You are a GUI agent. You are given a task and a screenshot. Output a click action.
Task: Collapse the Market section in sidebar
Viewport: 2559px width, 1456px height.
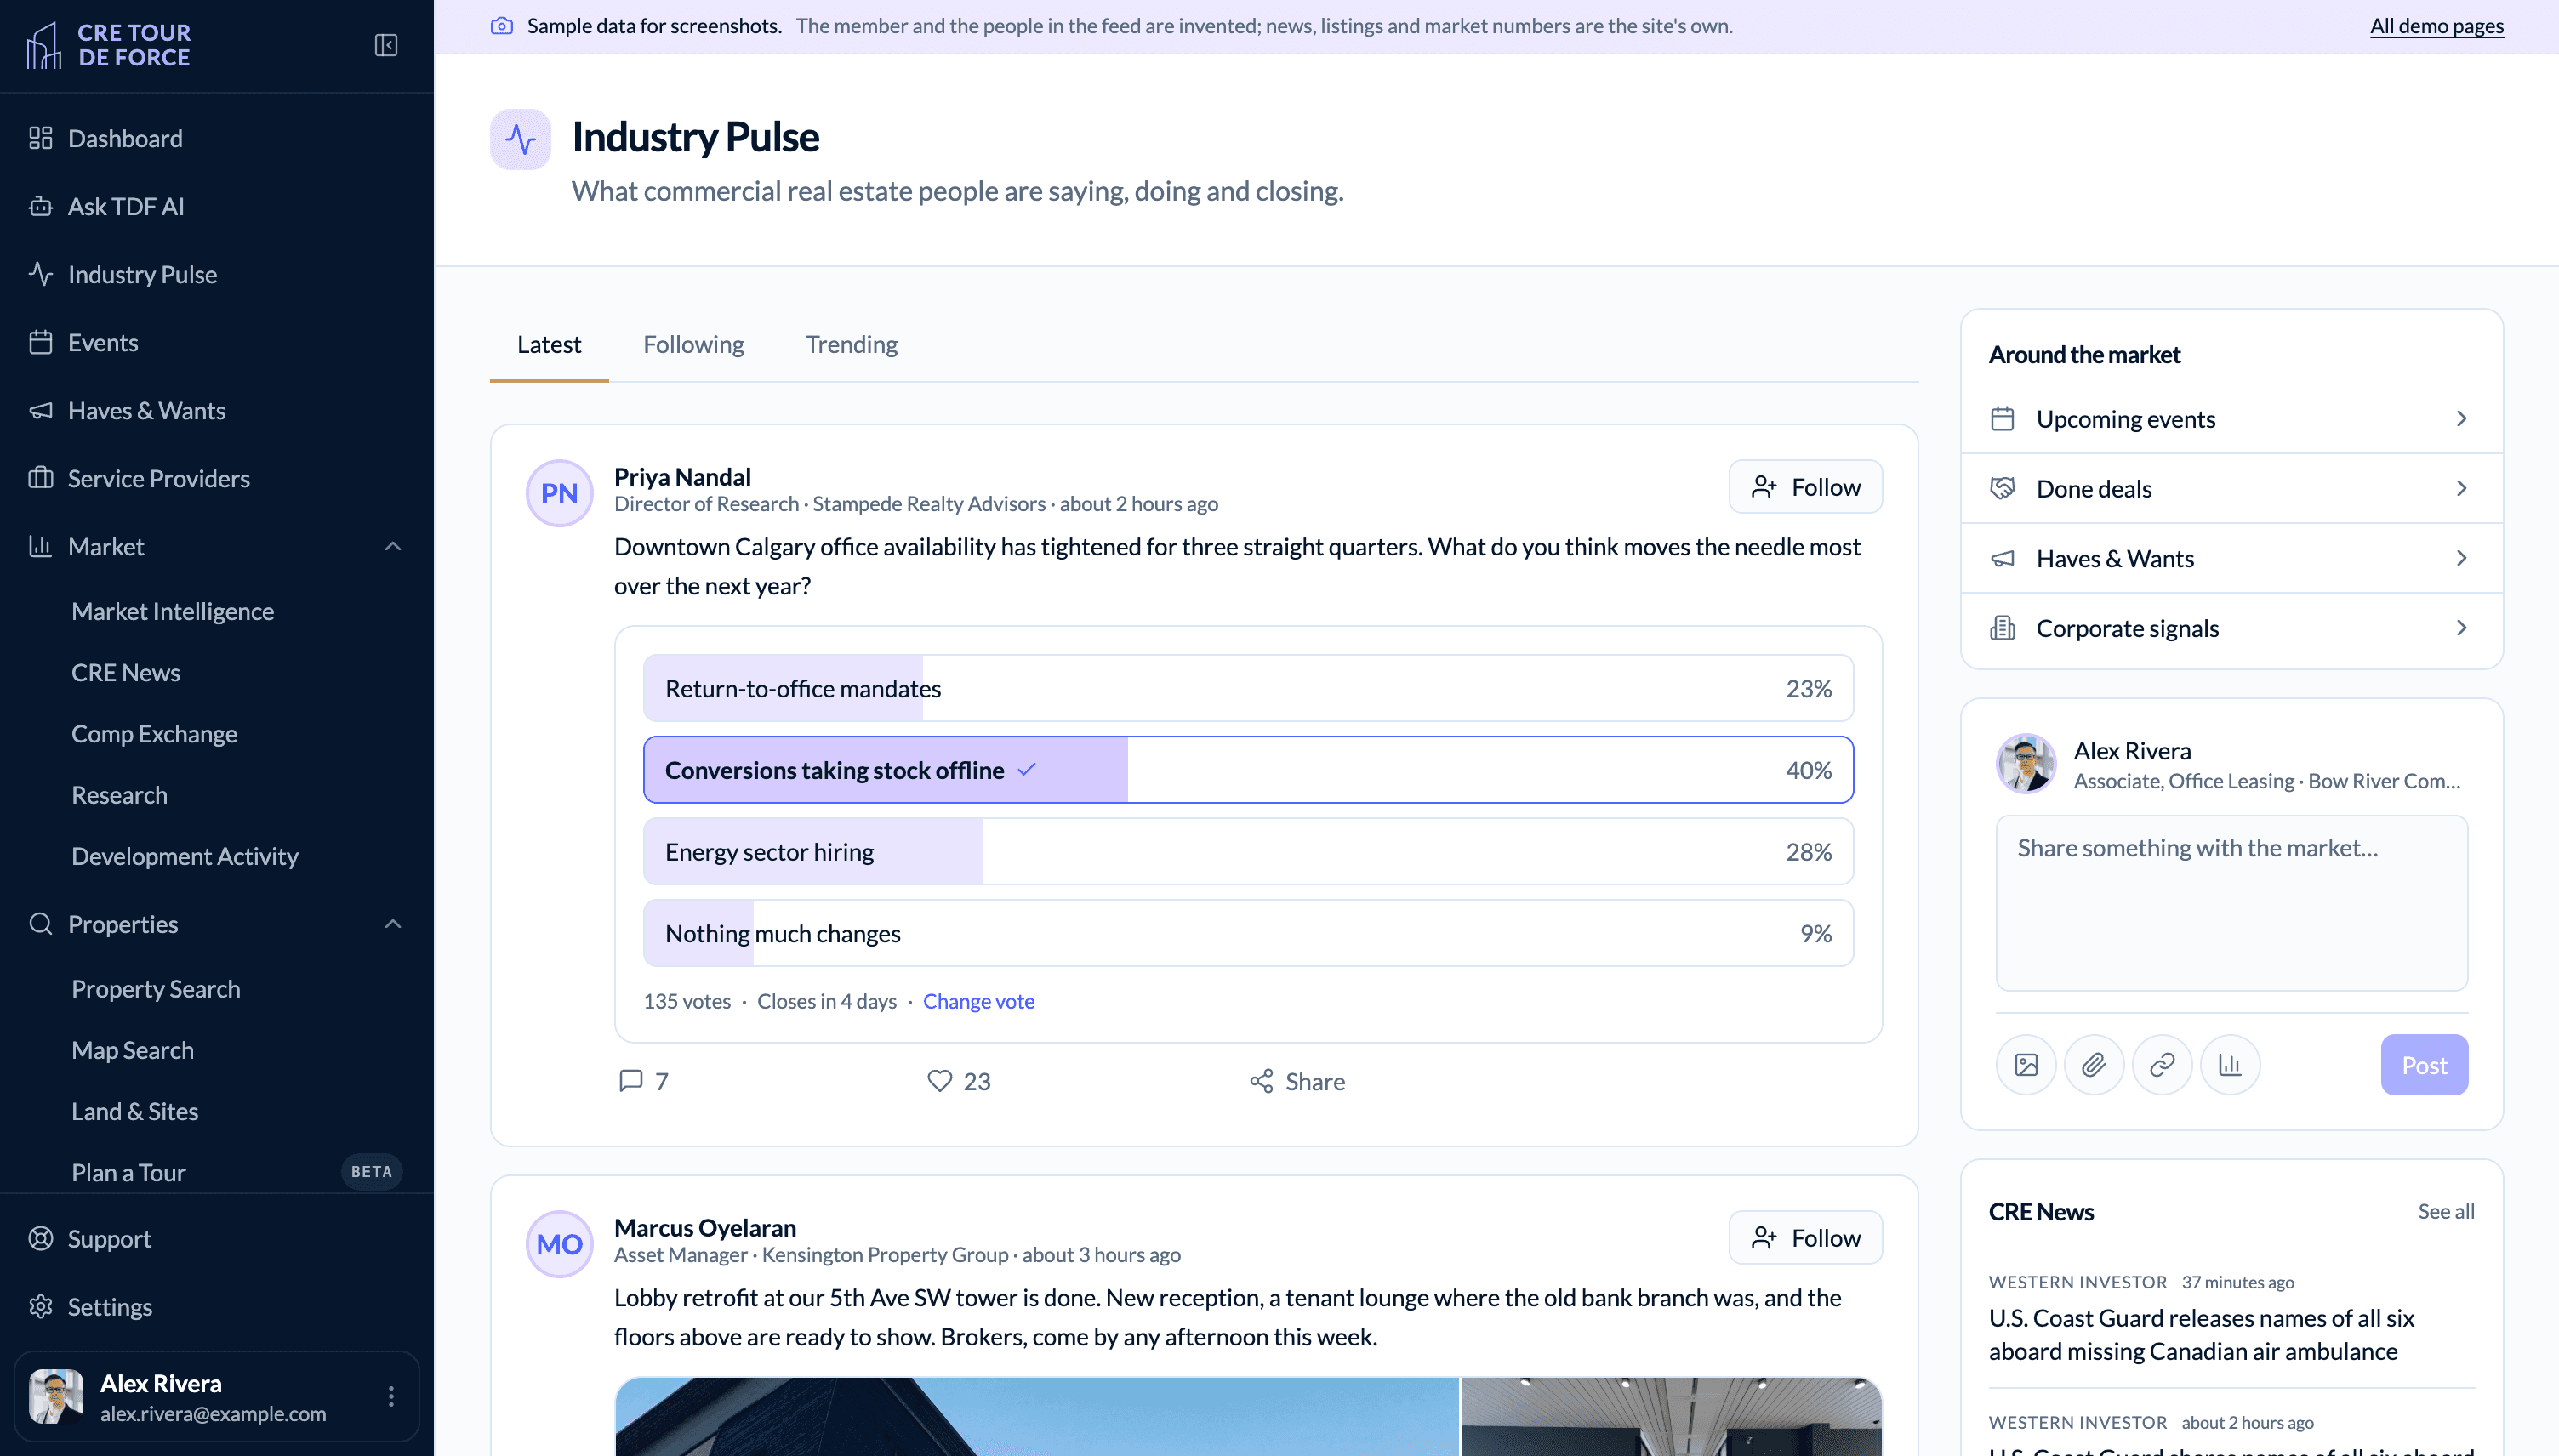(393, 546)
